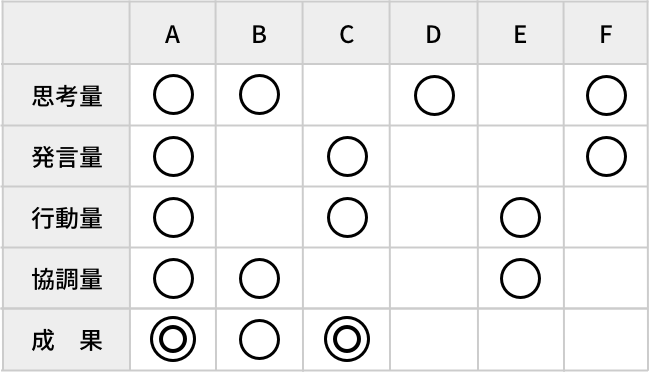Click the double circle in 成果 row, column A
The width and height of the screenshot is (649, 372).
(x=173, y=339)
